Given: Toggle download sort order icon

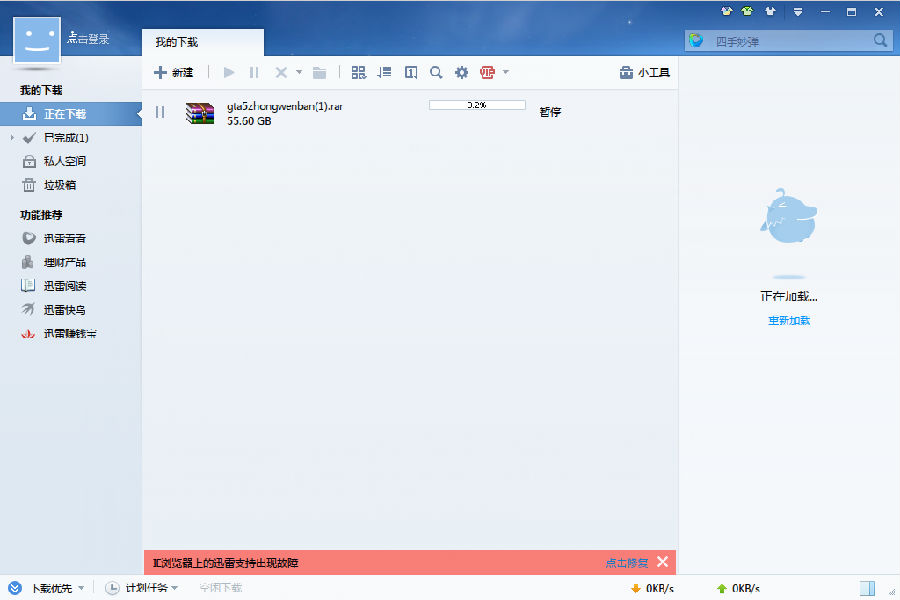Looking at the screenshot, I should pyautogui.click(x=384, y=72).
